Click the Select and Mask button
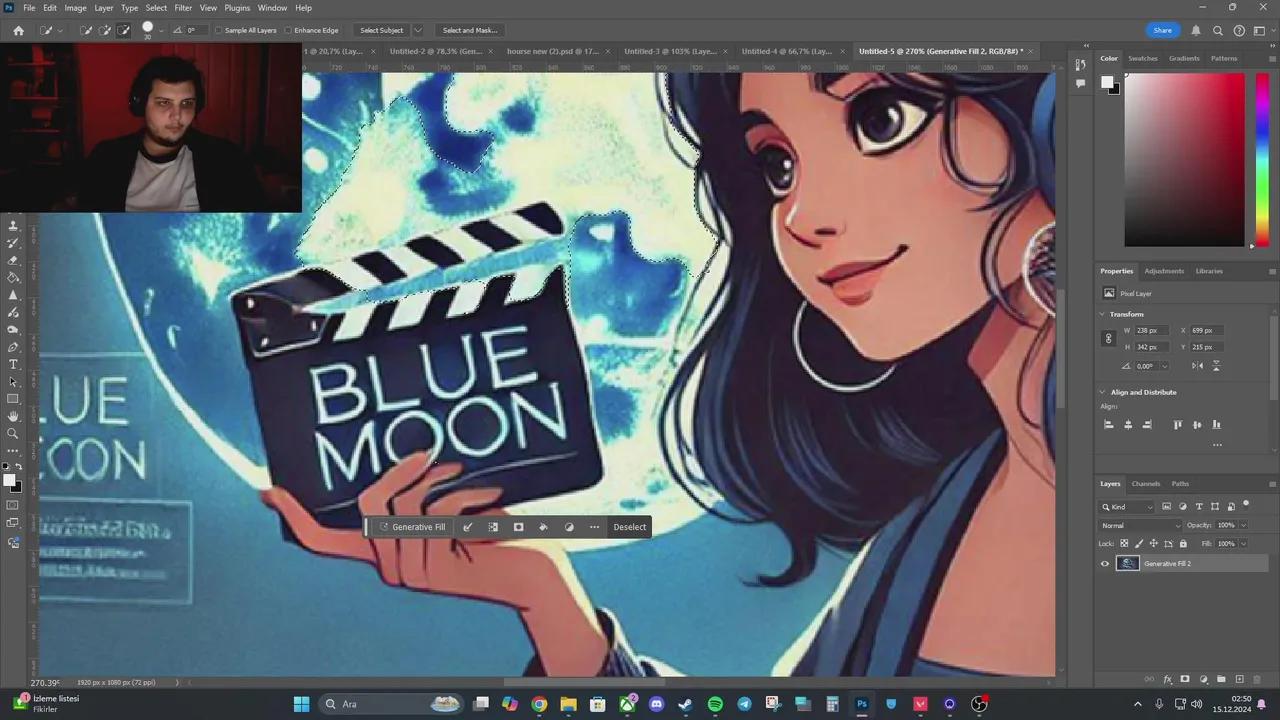The width and height of the screenshot is (1280, 720). click(x=470, y=30)
